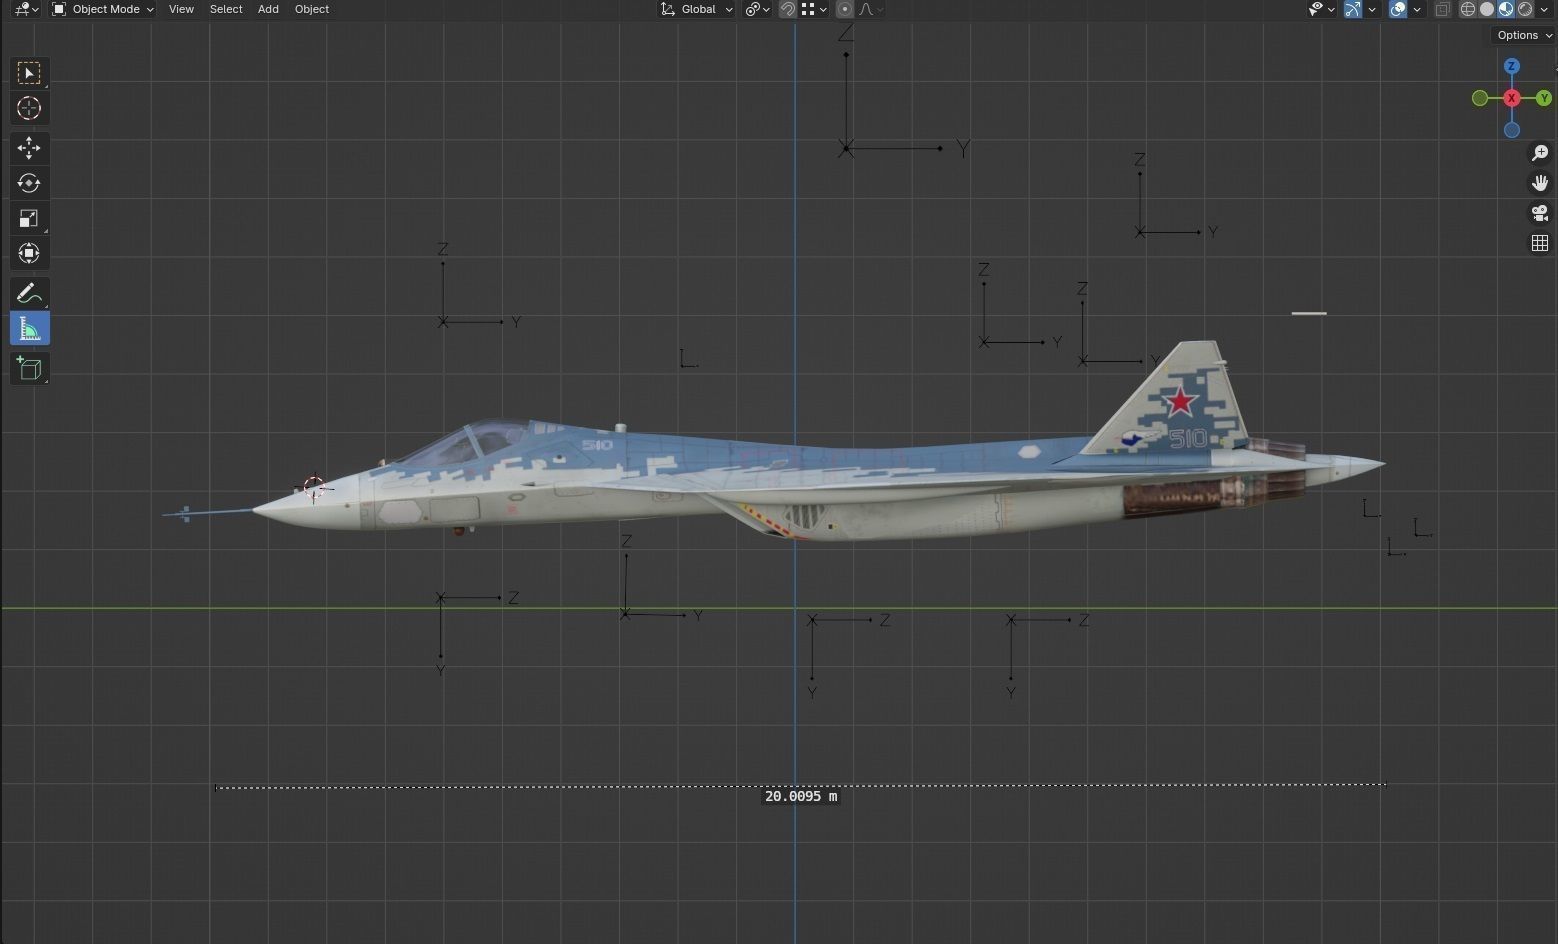Select the Measure ruler tool

[29, 329]
